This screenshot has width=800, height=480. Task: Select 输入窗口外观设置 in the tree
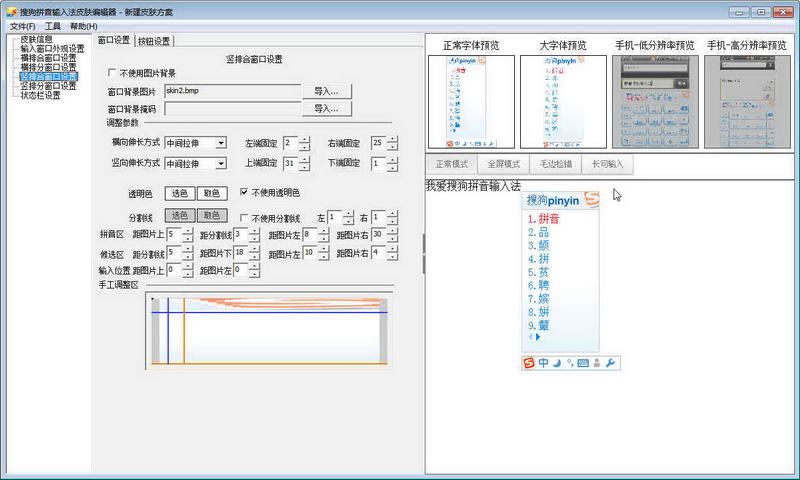pos(52,48)
